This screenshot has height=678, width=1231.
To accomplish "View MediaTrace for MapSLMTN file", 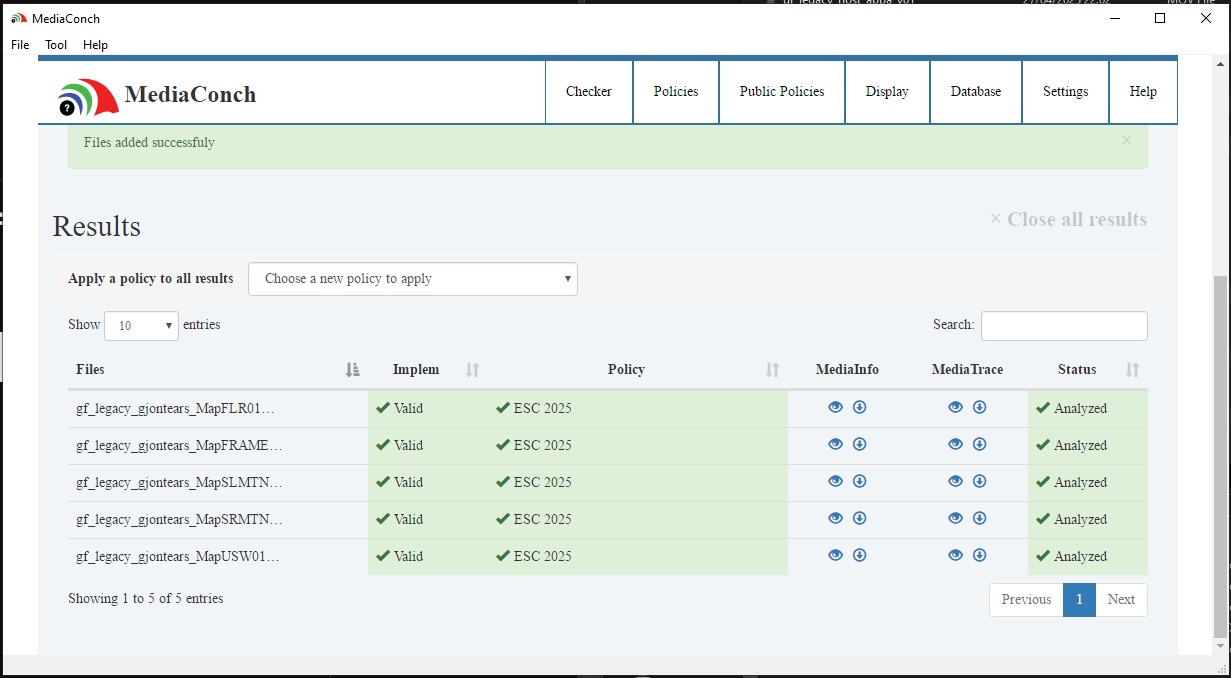I will click(955, 481).
